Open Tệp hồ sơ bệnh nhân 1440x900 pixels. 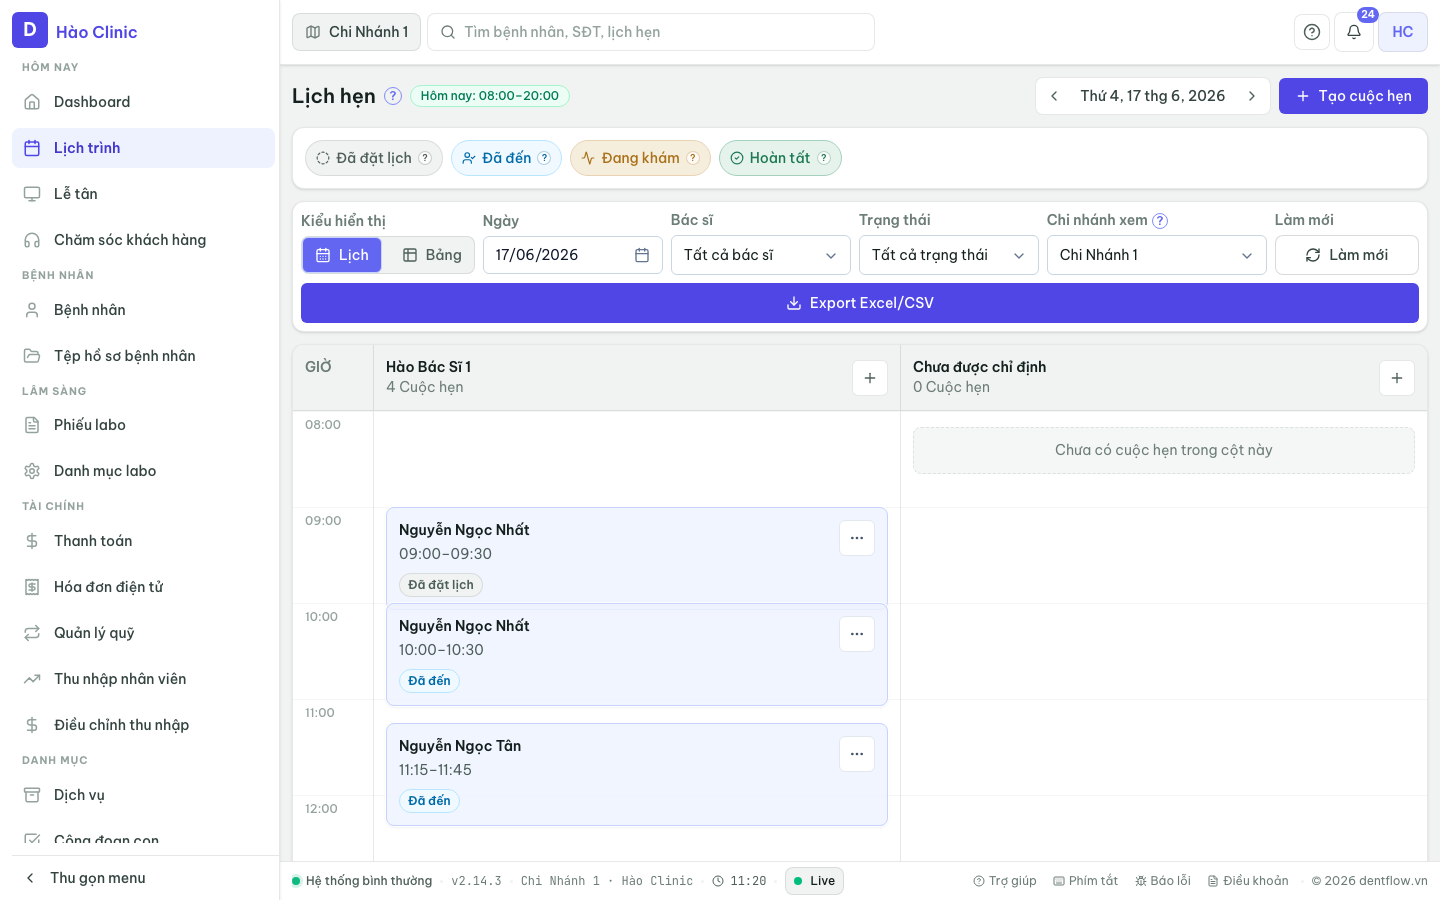pyautogui.click(x=143, y=356)
